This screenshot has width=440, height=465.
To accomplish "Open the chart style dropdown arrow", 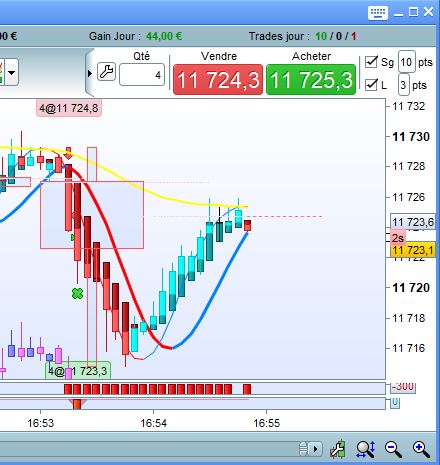I will (x=11, y=72).
